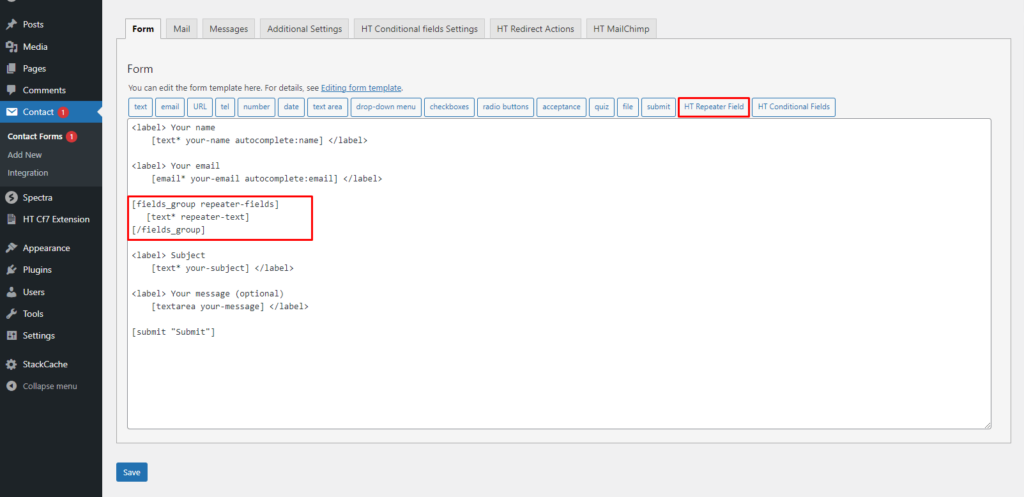Click the Pages icon in sidebar
The image size is (1024, 497).
click(x=11, y=68)
